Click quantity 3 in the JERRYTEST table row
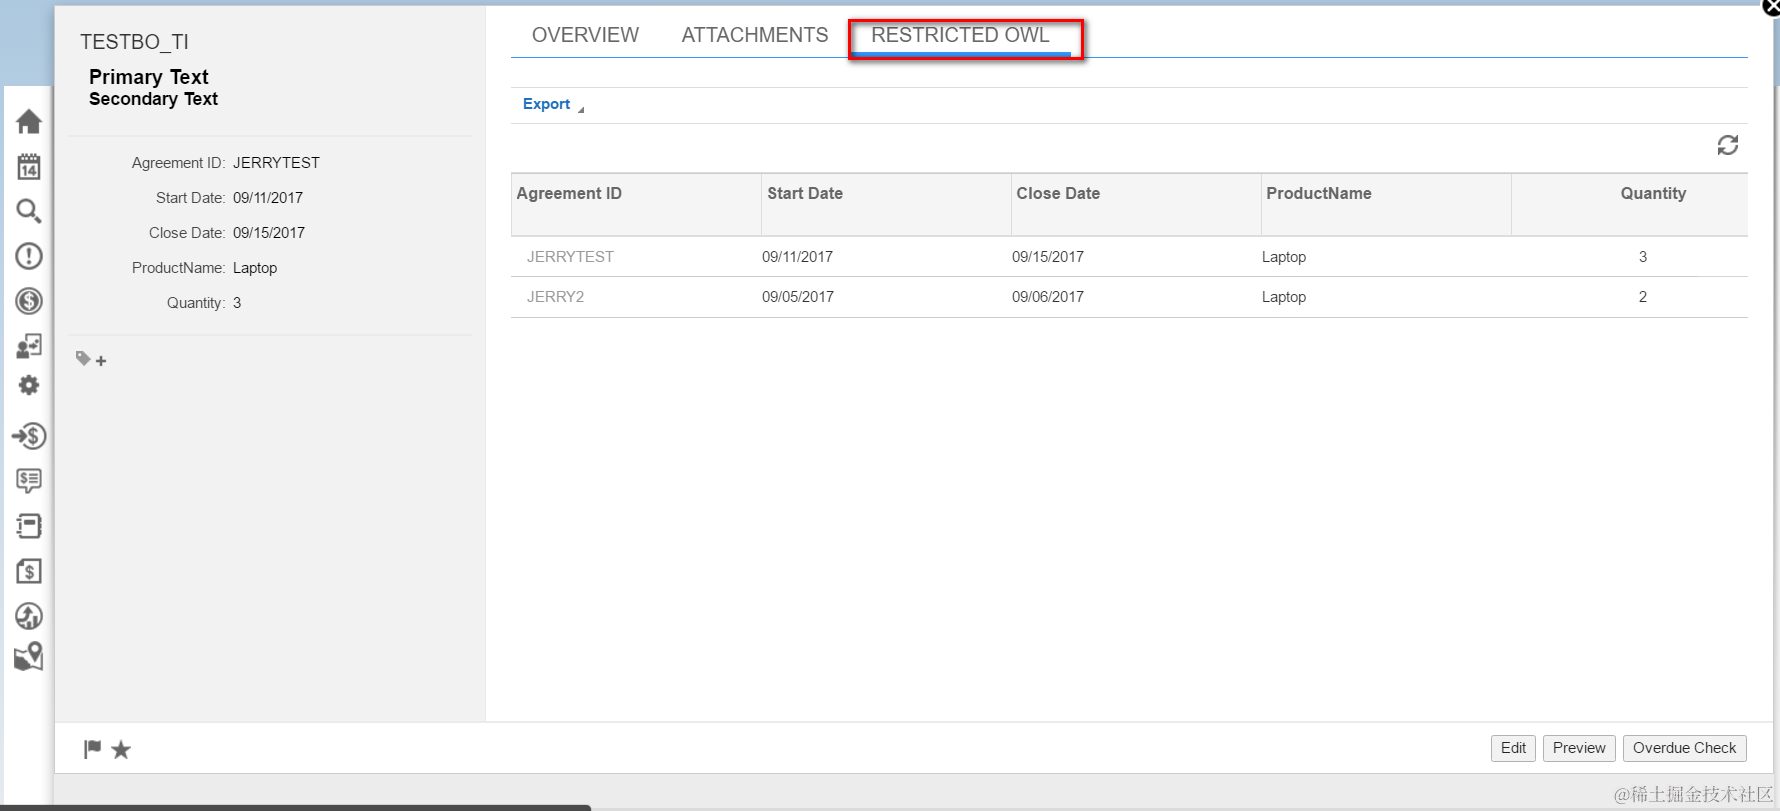 point(1642,257)
